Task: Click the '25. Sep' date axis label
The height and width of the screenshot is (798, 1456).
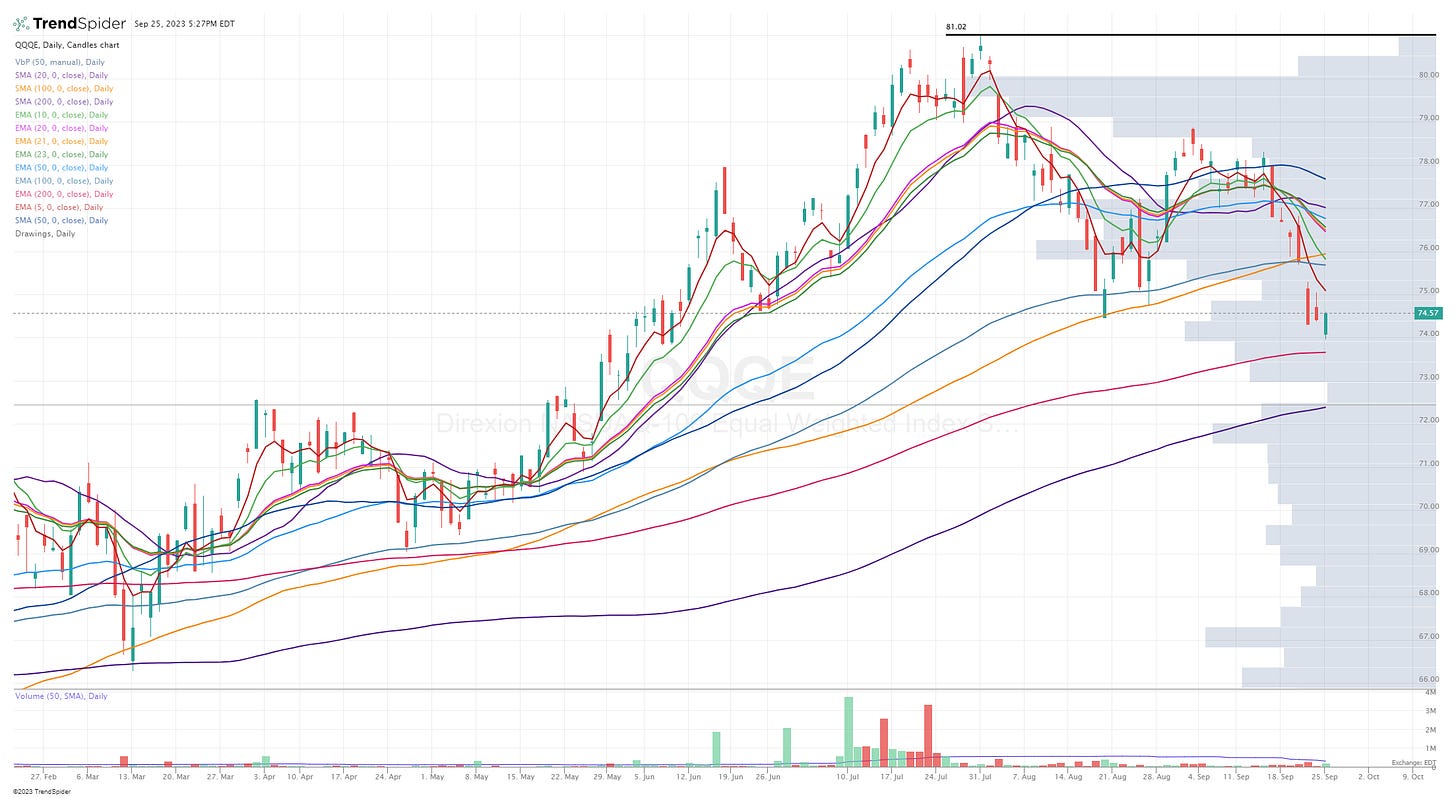Action: (1325, 776)
